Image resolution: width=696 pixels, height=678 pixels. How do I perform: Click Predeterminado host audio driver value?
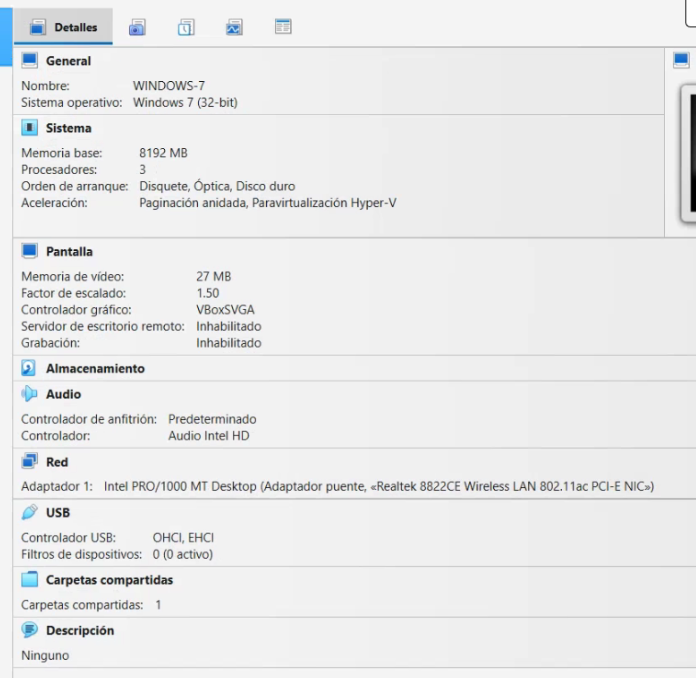212,419
